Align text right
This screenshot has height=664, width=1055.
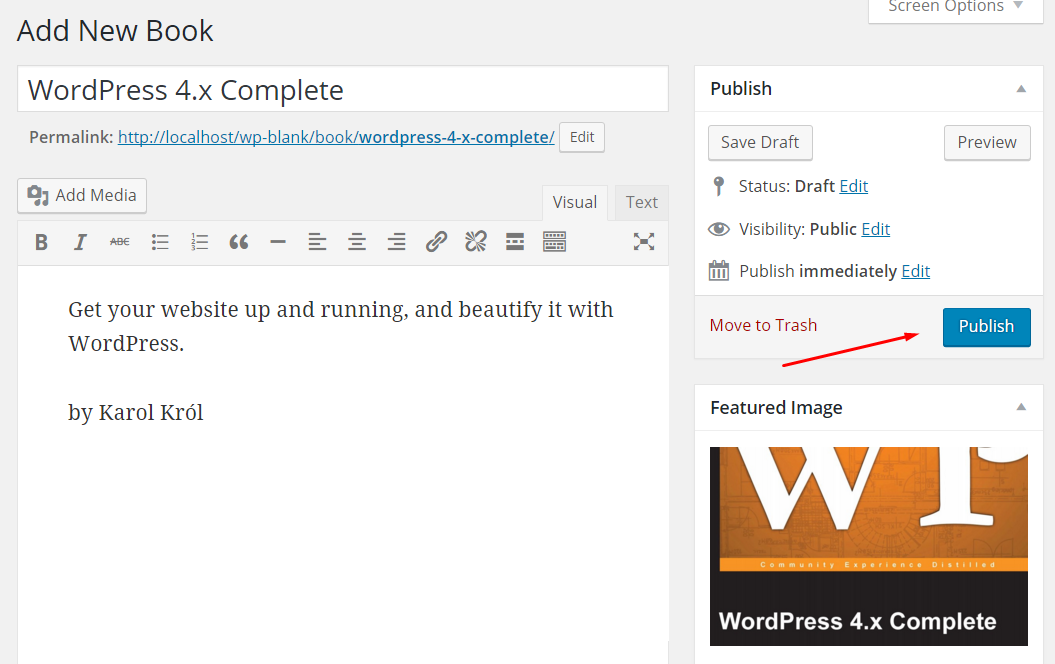pyautogui.click(x=396, y=242)
